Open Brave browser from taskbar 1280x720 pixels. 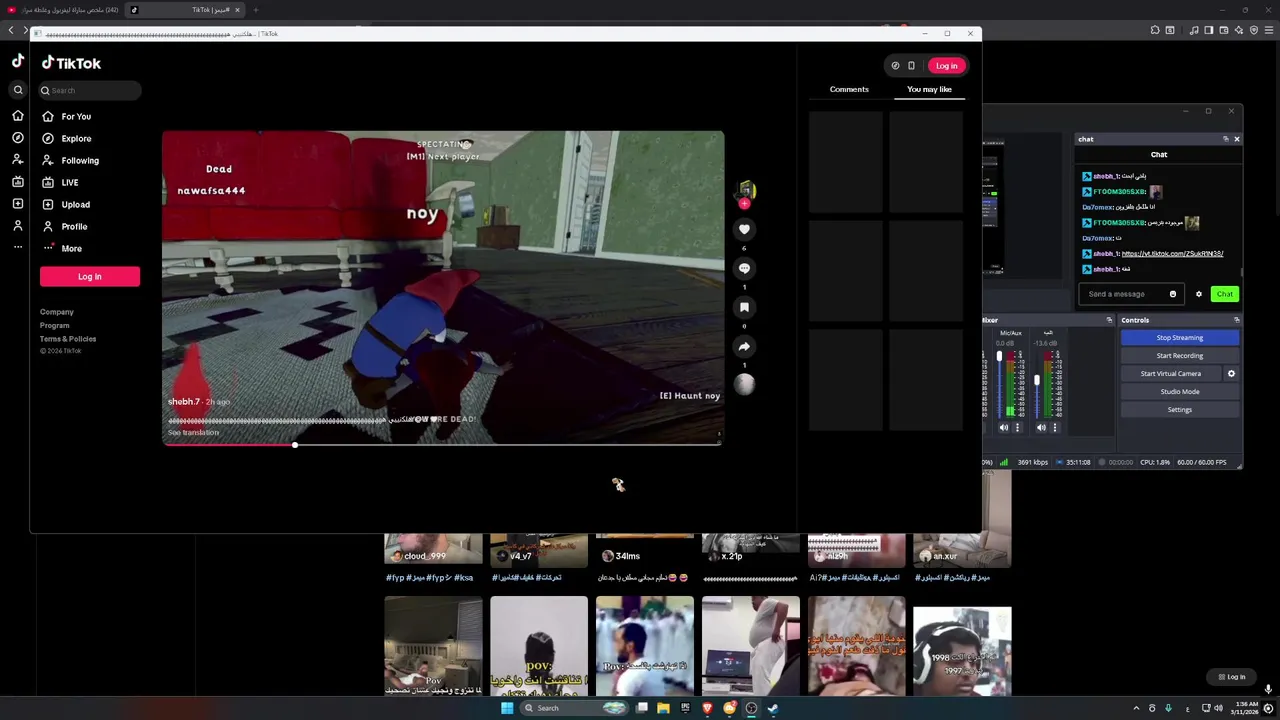pos(707,708)
